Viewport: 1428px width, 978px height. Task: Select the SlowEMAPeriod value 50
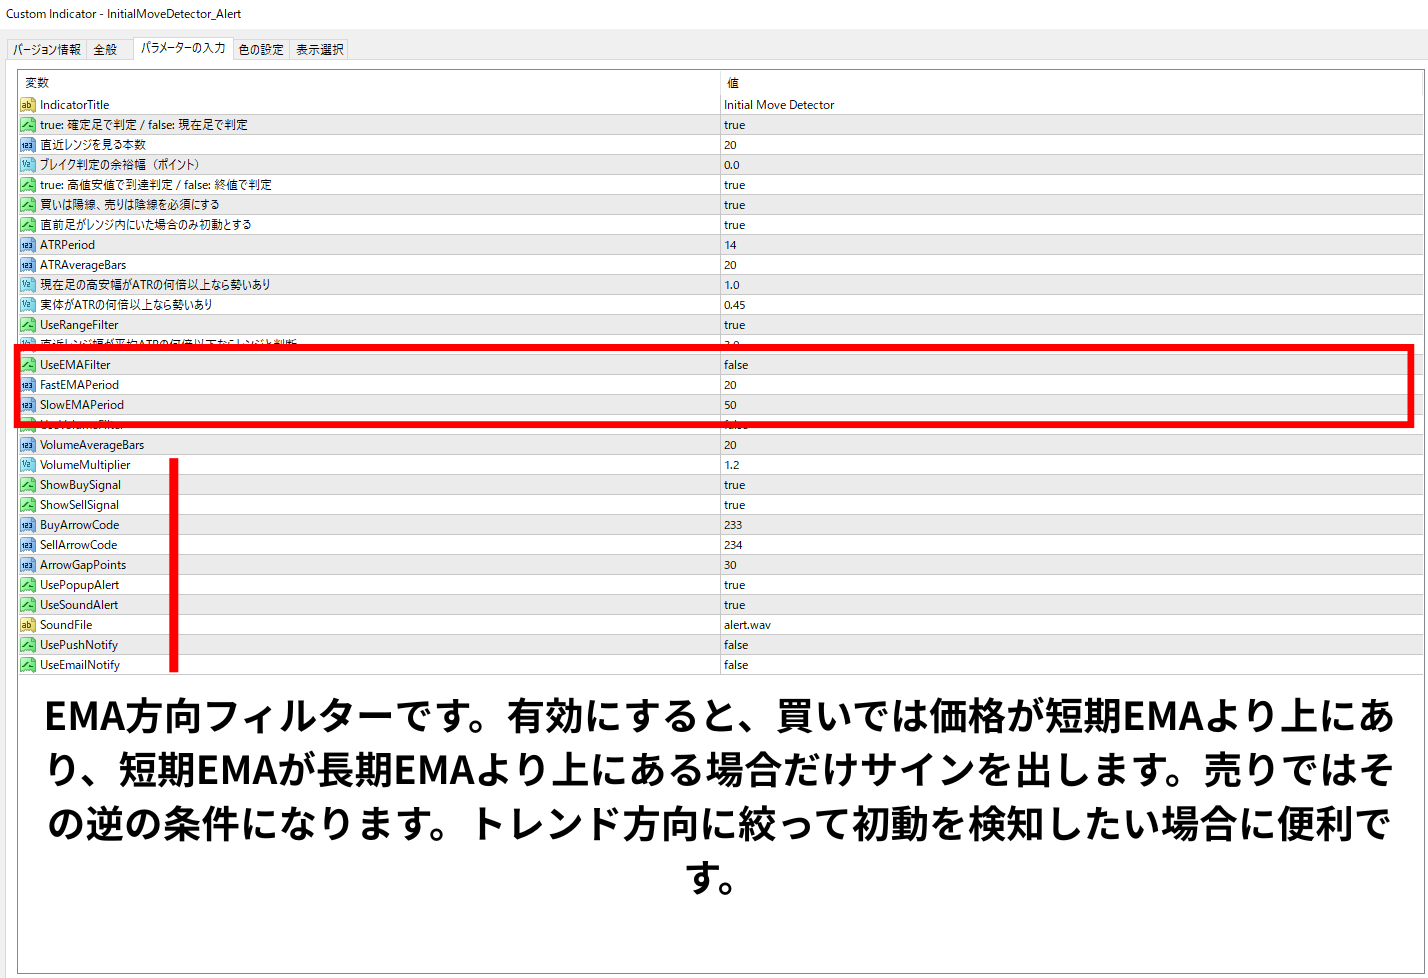[x=731, y=405]
